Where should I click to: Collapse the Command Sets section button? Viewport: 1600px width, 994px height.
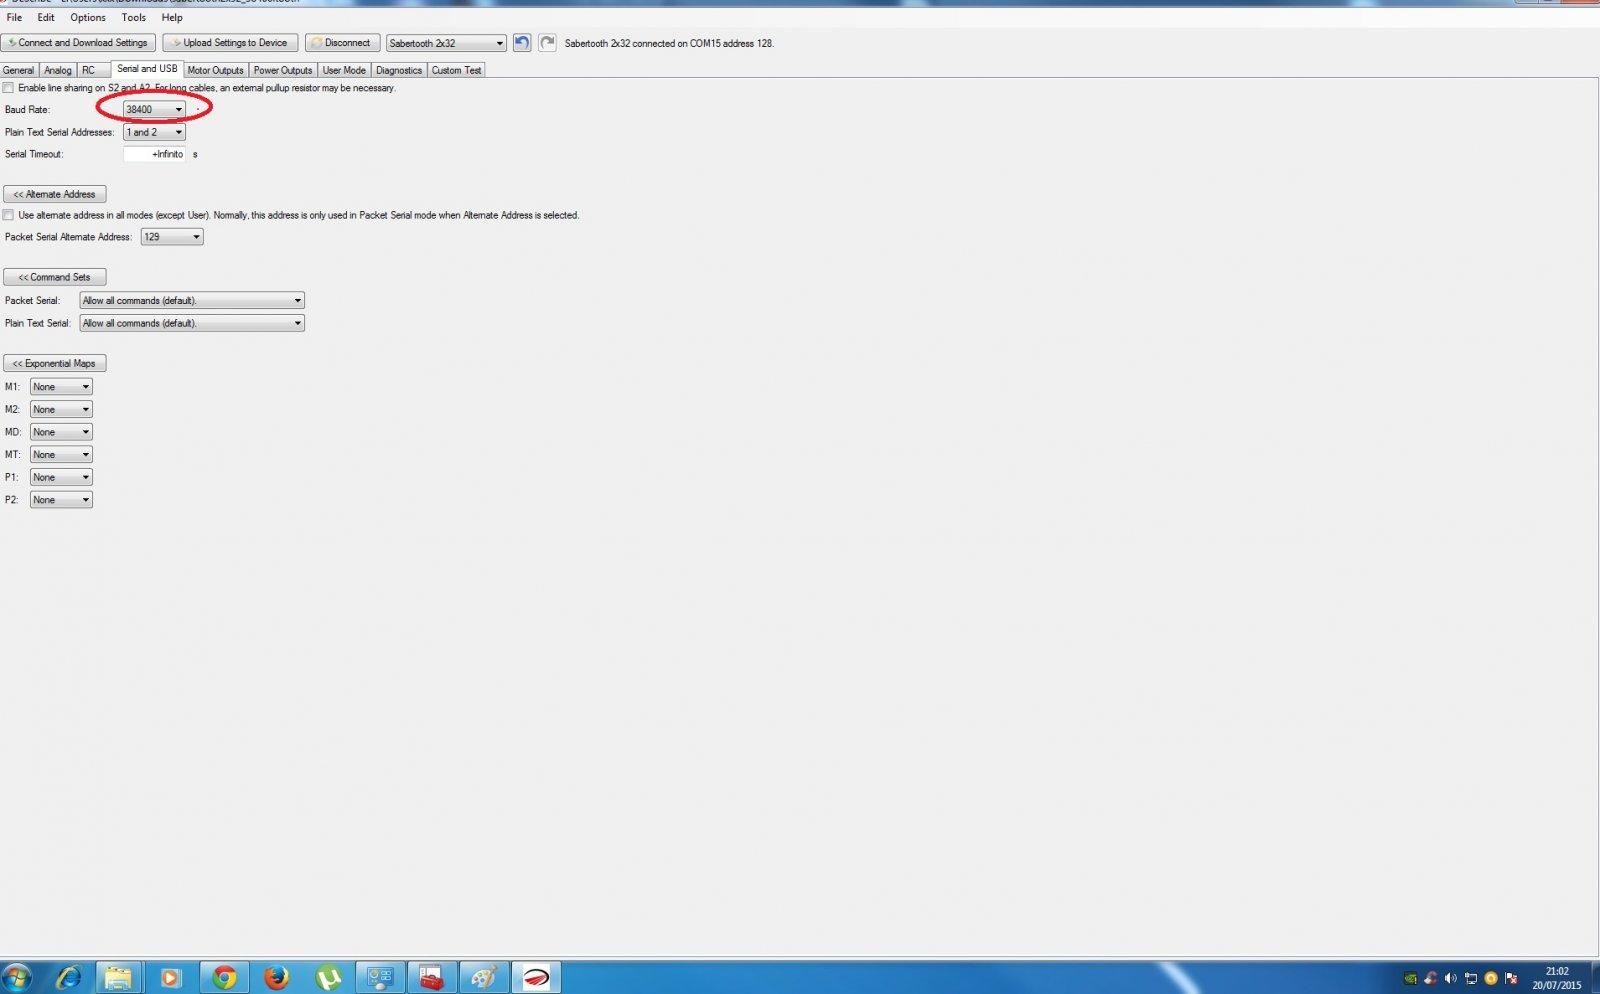click(x=55, y=277)
